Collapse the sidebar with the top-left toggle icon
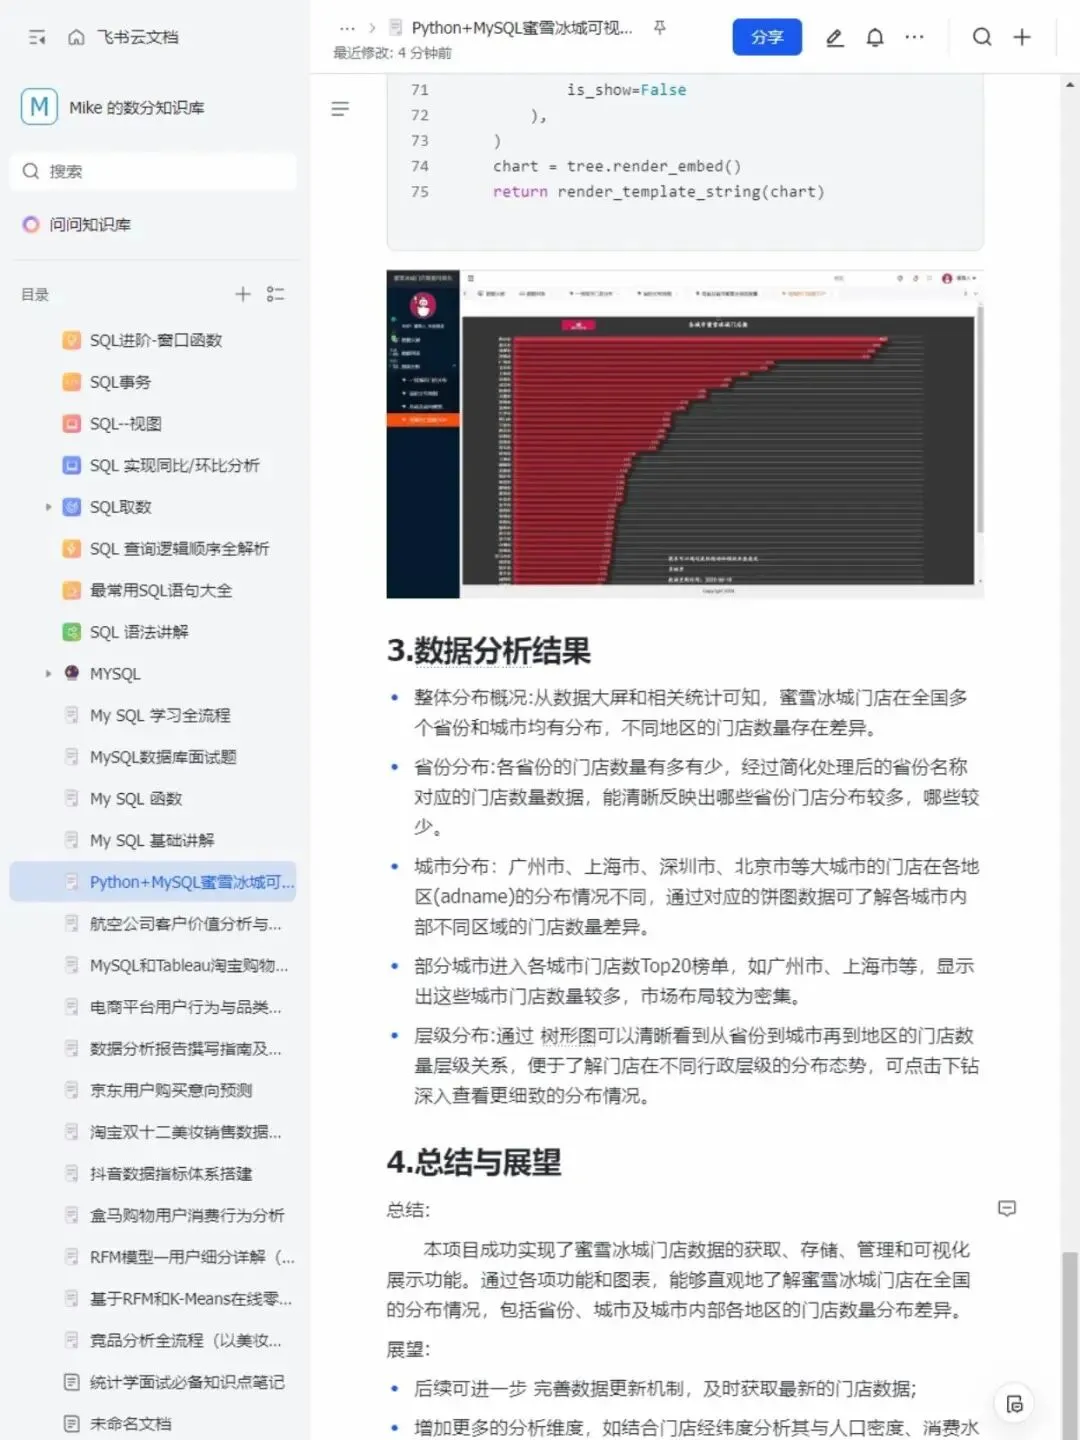The image size is (1080, 1440). (37, 37)
